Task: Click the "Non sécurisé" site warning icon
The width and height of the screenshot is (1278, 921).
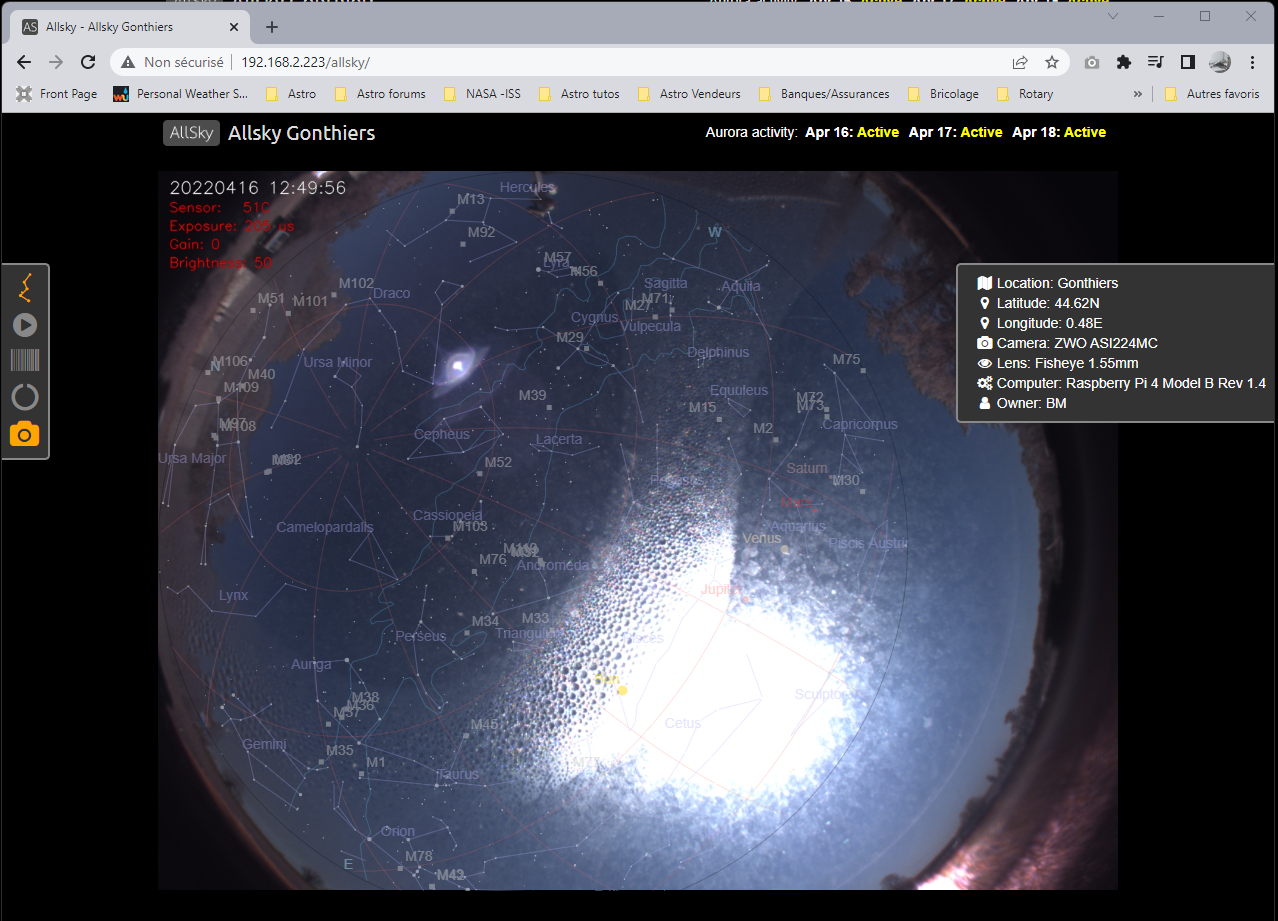Action: (x=128, y=62)
